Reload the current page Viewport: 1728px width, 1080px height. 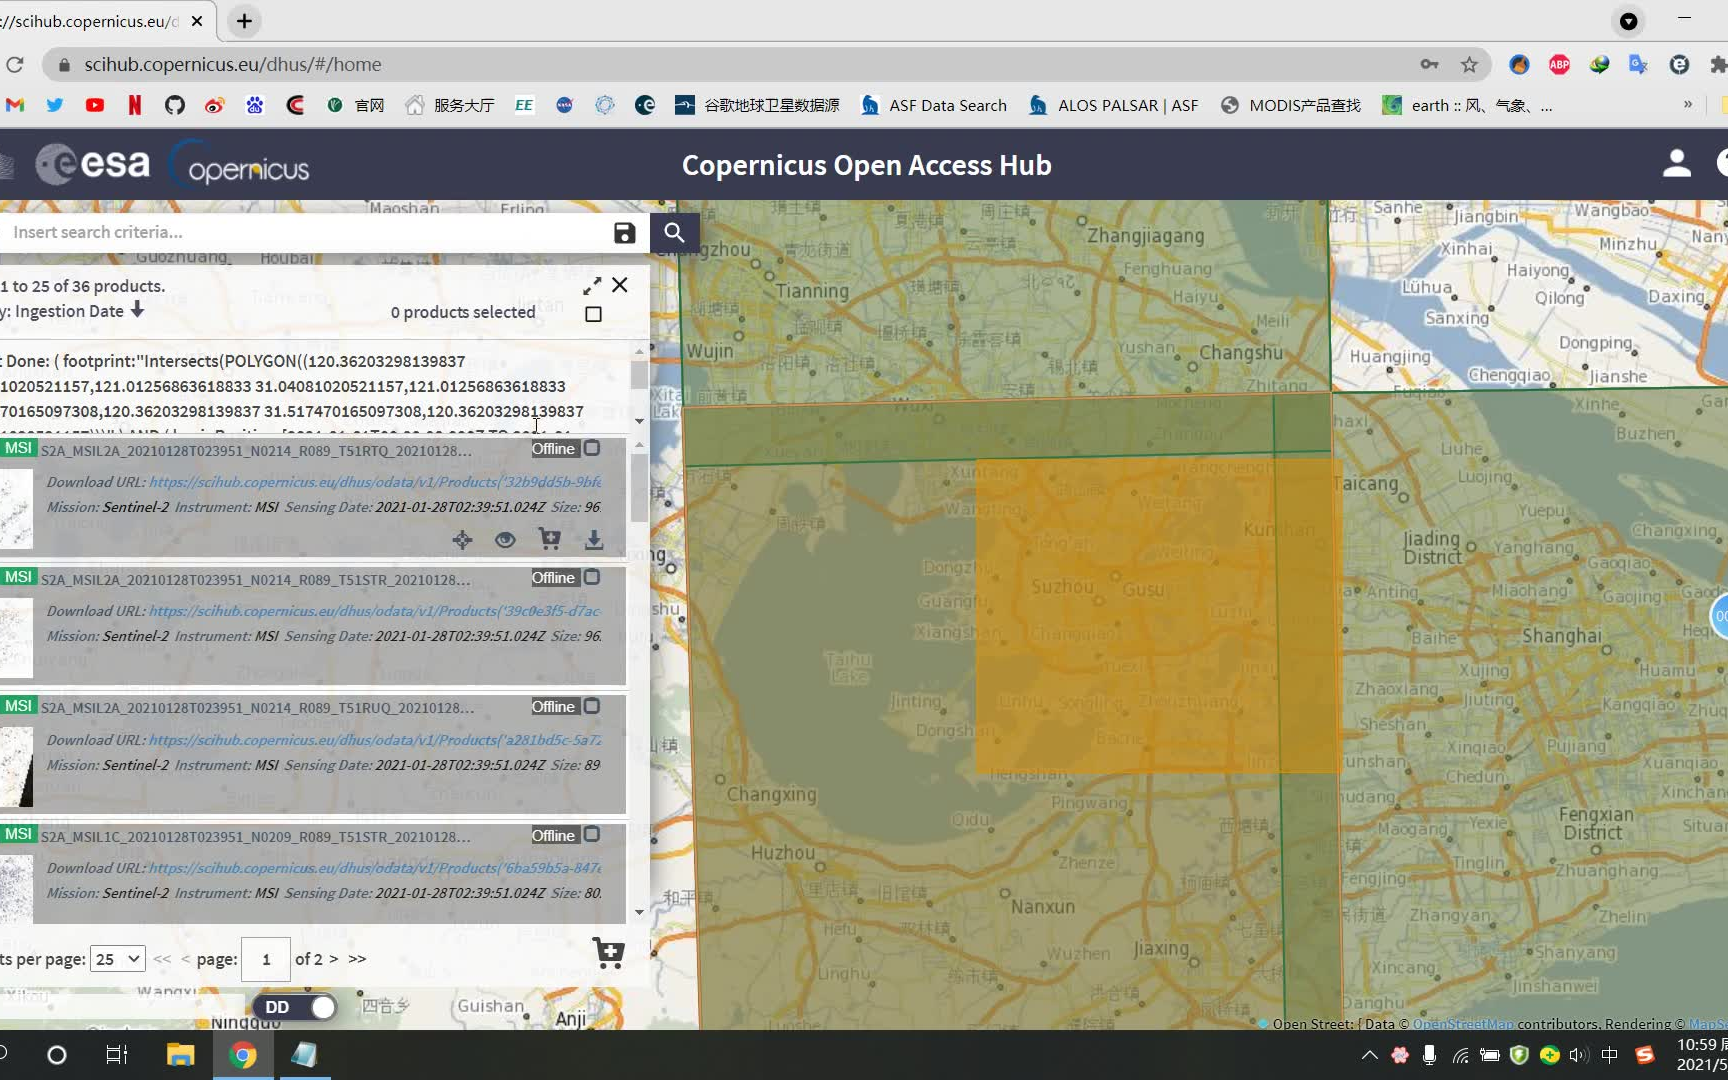tap(15, 64)
